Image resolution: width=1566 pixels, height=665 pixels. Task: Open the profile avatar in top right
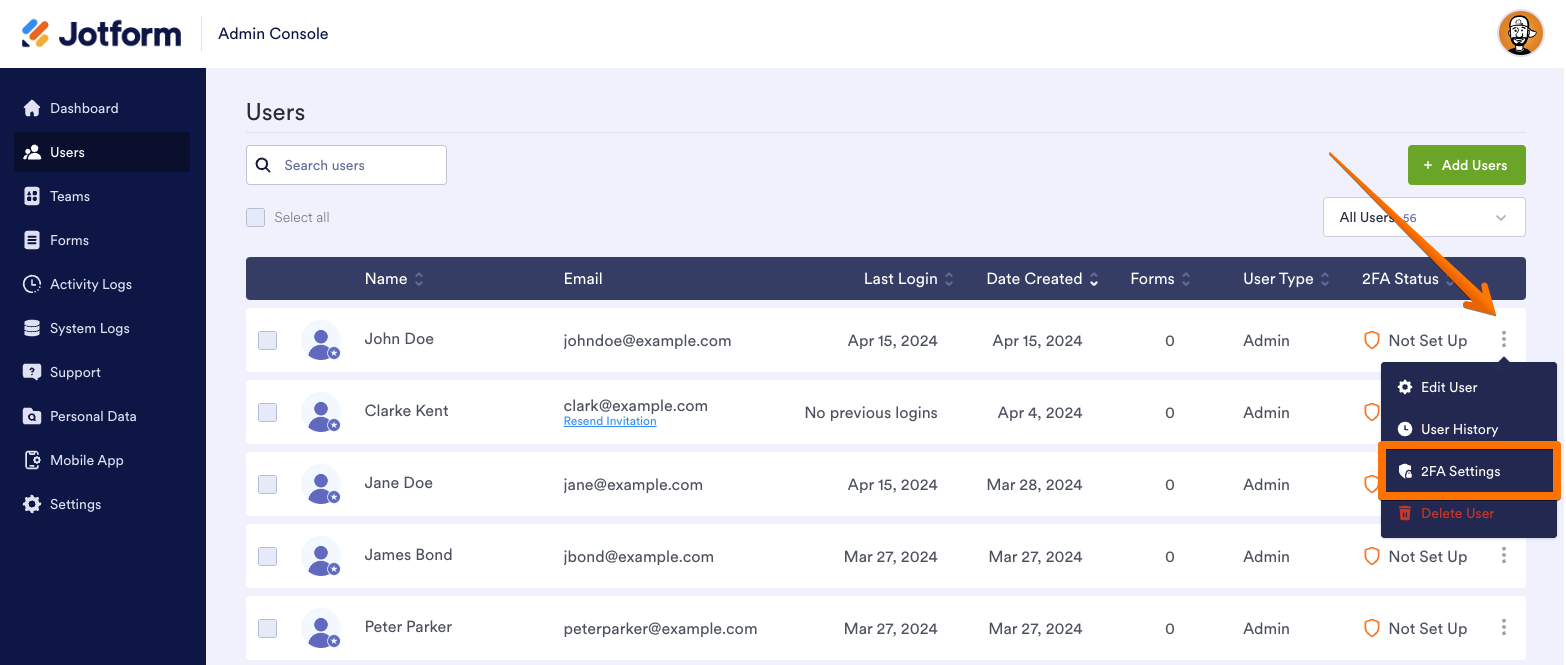[1520, 34]
